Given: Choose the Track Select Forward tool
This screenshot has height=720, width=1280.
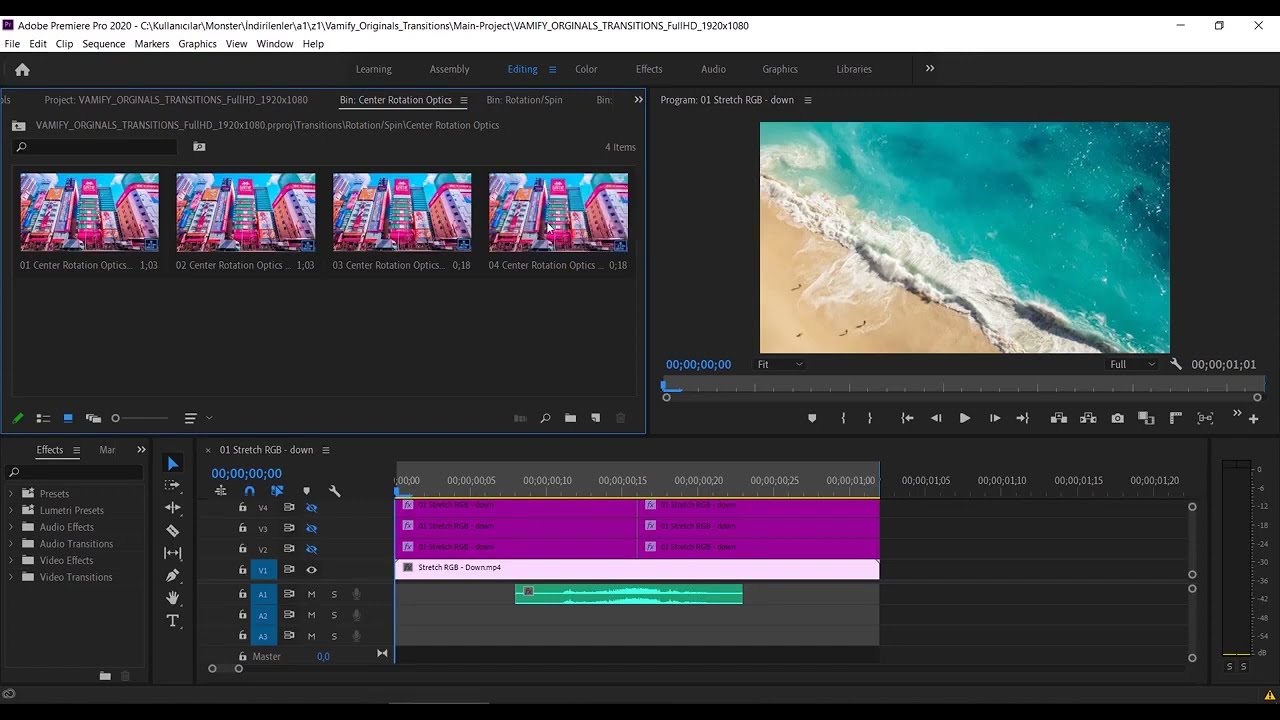Looking at the screenshot, I should (172, 486).
